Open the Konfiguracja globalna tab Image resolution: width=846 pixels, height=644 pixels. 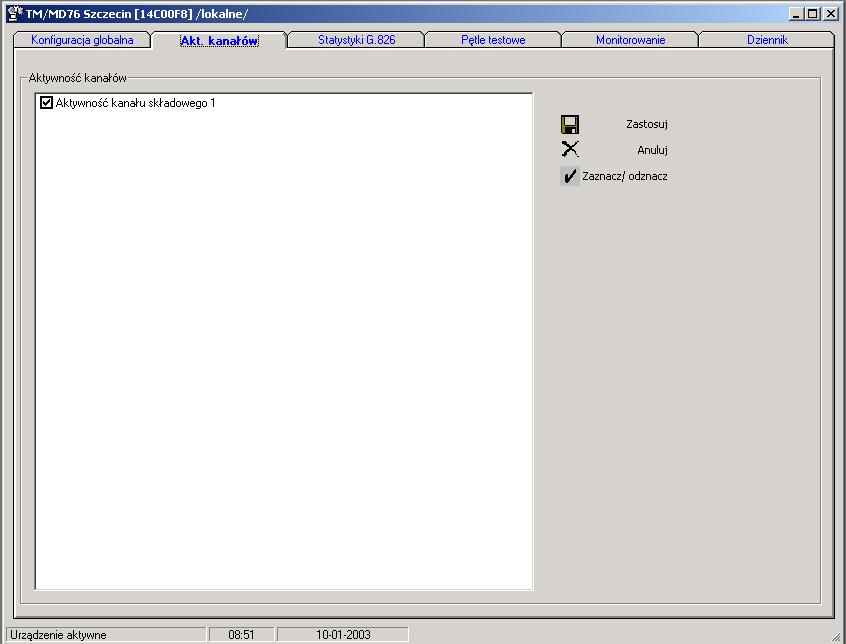(x=82, y=40)
